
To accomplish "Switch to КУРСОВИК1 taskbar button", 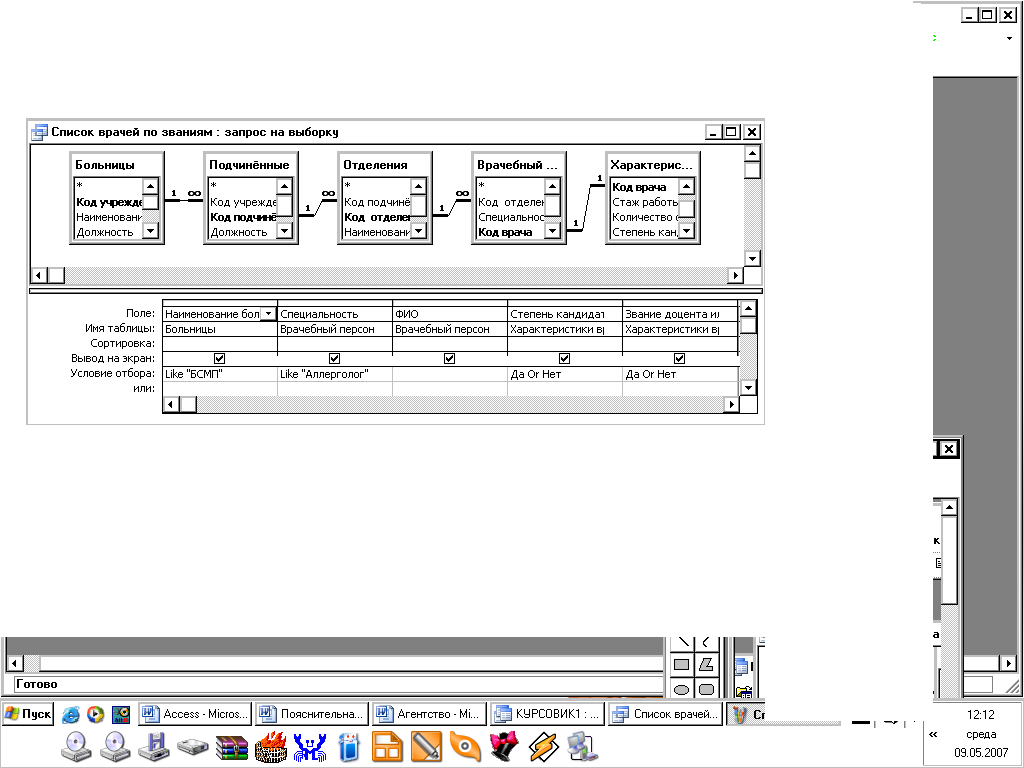I will [x=547, y=714].
